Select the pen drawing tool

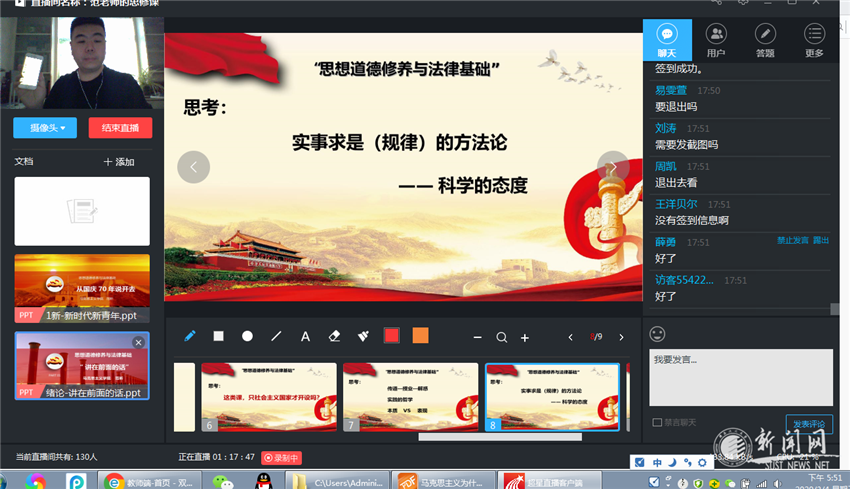[189, 336]
